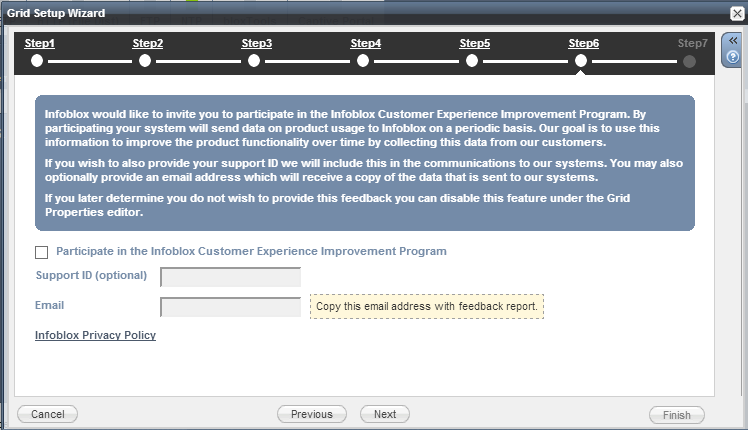The height and width of the screenshot is (430, 748).
Task: Click the Step6 progress circle
Action: click(x=581, y=61)
